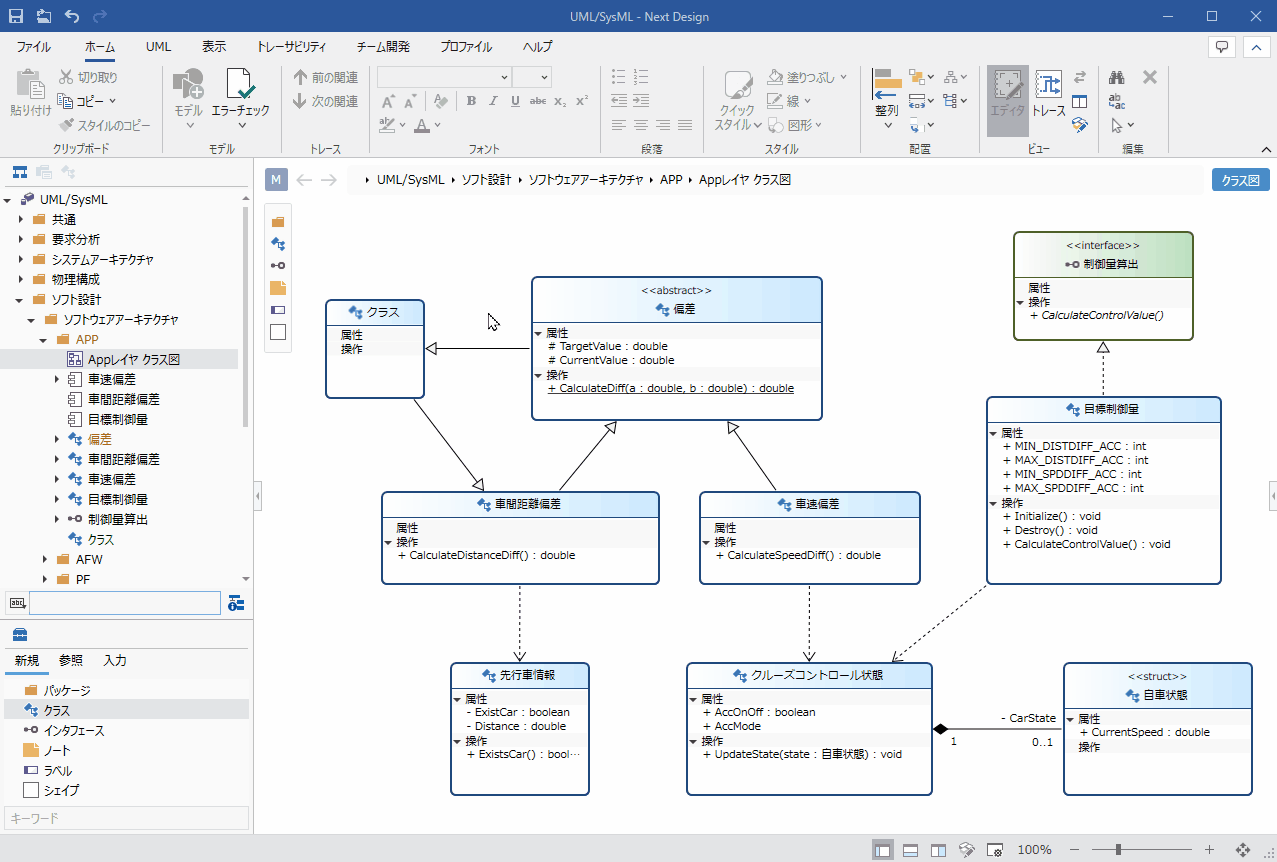
Task: Collapse the APP folder in tree
Action: tap(44, 339)
